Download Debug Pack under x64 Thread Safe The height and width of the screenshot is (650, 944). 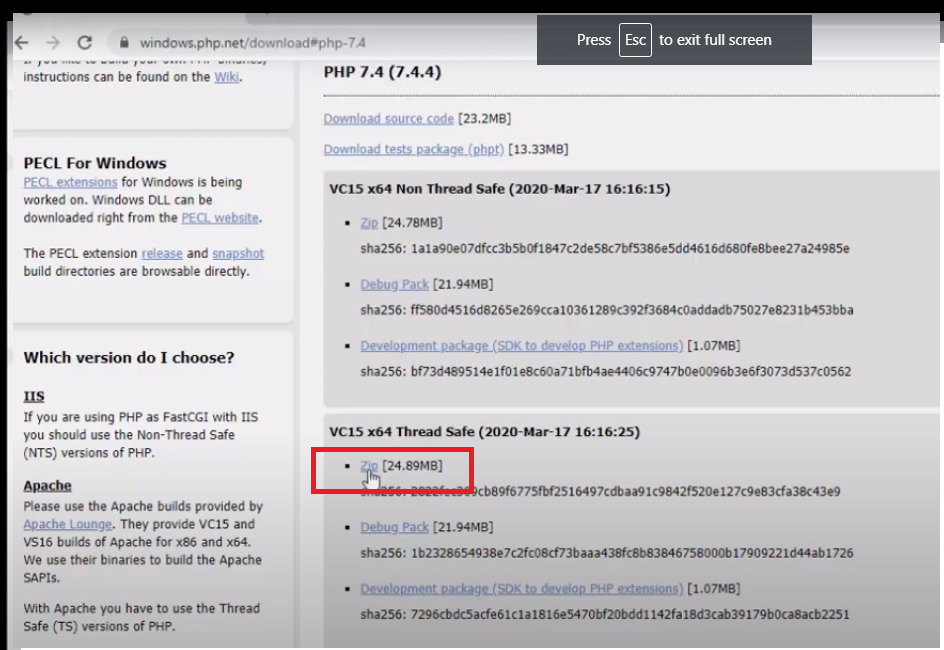[x=394, y=527]
